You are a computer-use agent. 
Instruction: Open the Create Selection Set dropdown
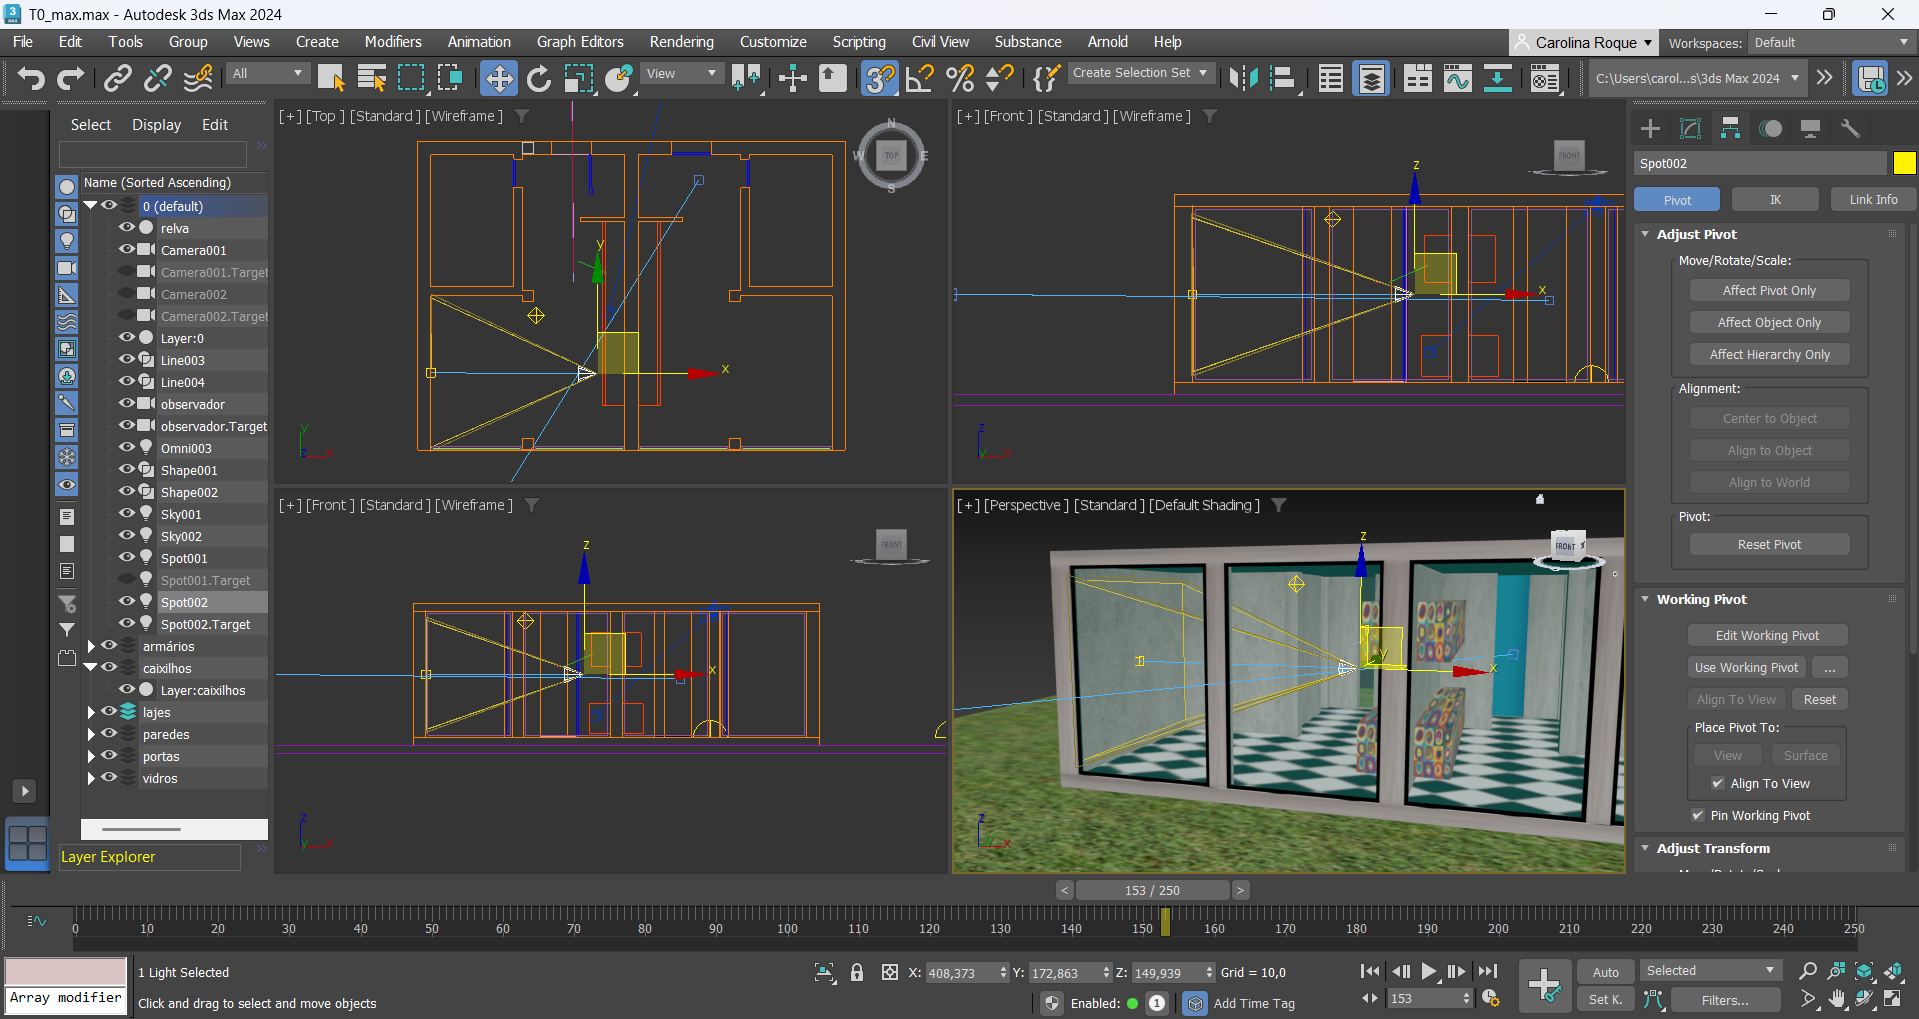click(1140, 73)
